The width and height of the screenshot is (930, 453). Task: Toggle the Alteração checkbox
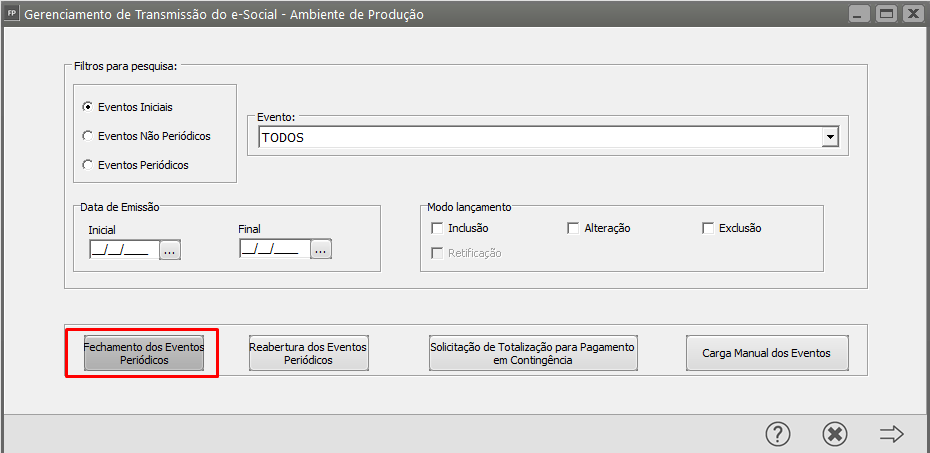[573, 228]
